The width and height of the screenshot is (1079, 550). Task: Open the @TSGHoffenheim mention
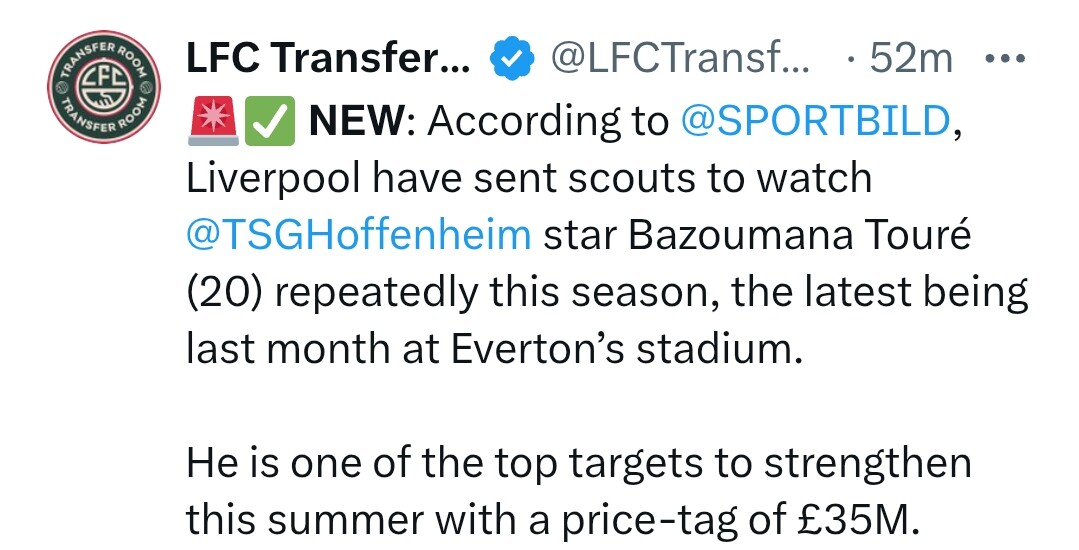tap(358, 235)
